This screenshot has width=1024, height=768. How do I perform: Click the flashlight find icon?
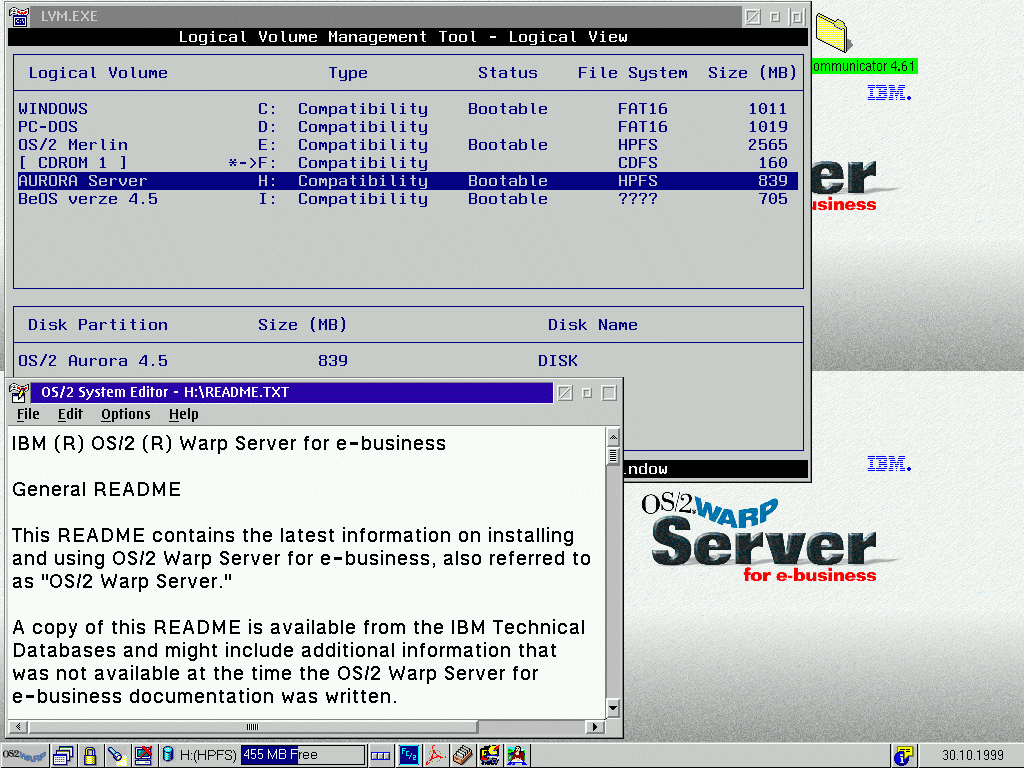coord(116,754)
